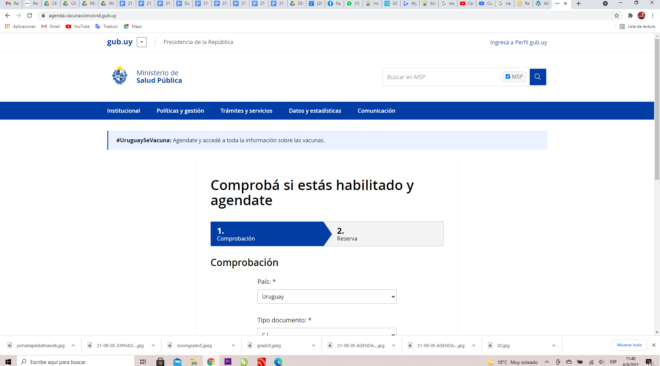Close the downloads bar with the X
This screenshot has height=366, width=660.
point(654,345)
